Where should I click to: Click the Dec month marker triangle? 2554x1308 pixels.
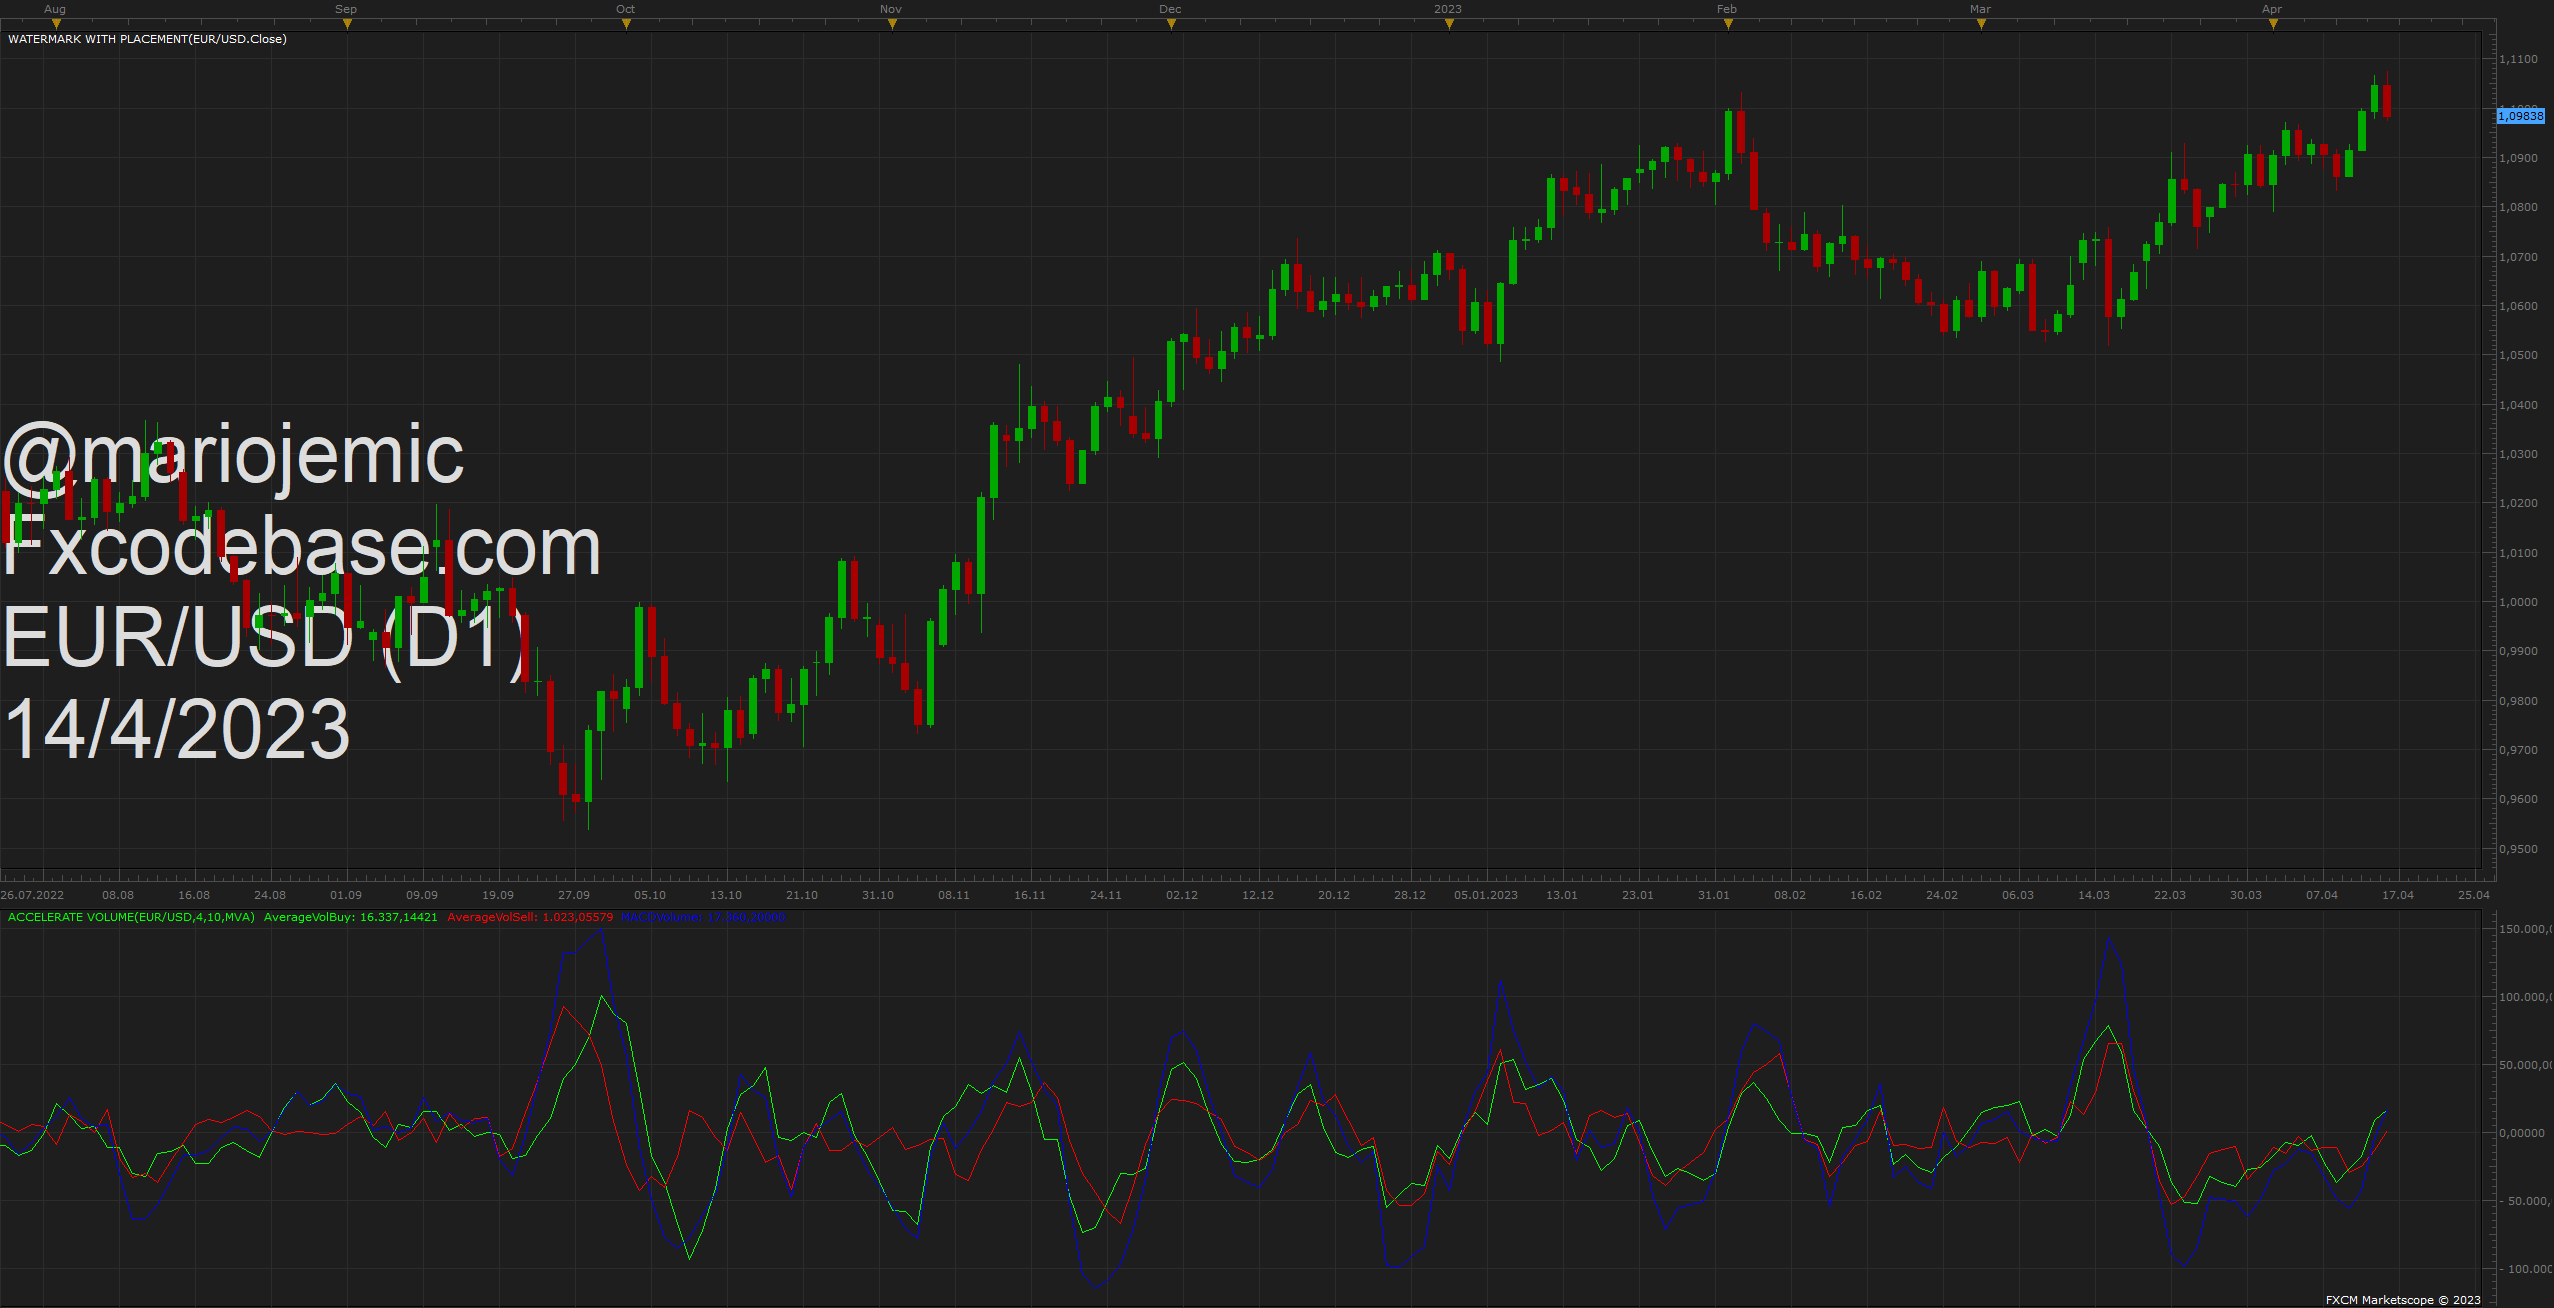coord(1171,24)
